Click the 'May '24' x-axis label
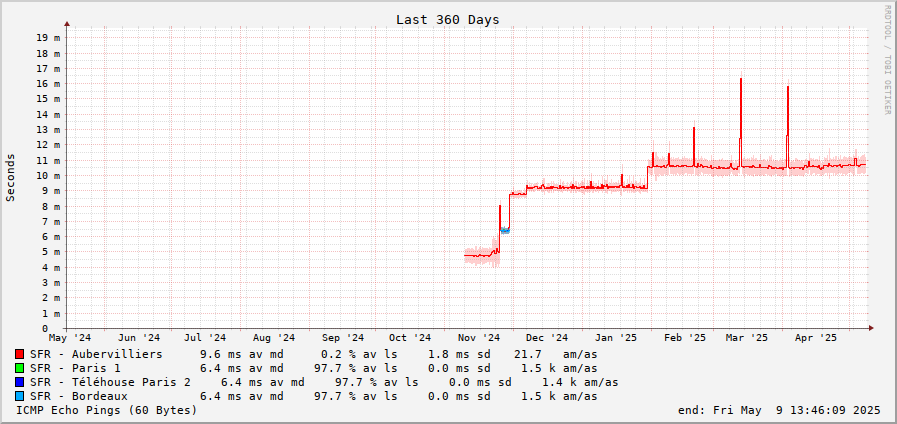Screen dimensions: 897x424 [x=70, y=338]
